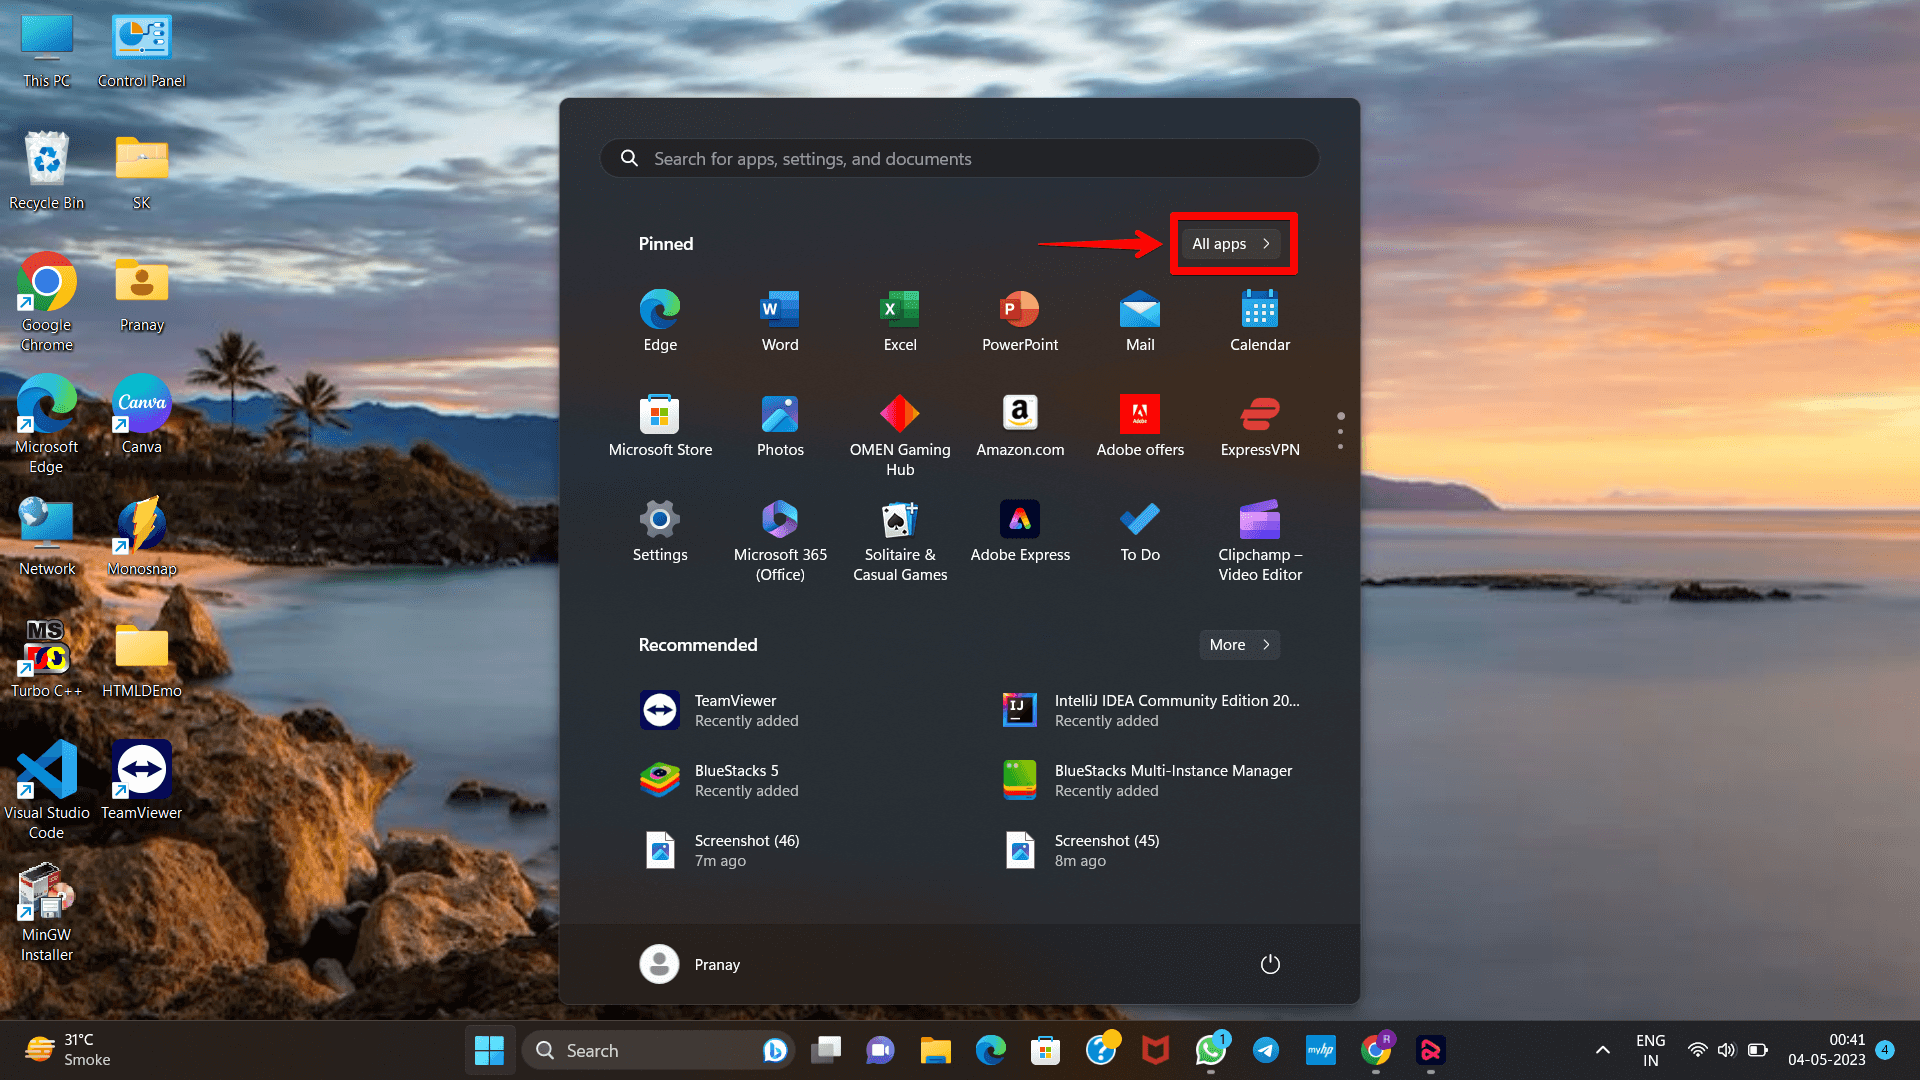The width and height of the screenshot is (1920, 1080).
Task: Launch PowerPoint pinned app
Action: [x=1020, y=321]
